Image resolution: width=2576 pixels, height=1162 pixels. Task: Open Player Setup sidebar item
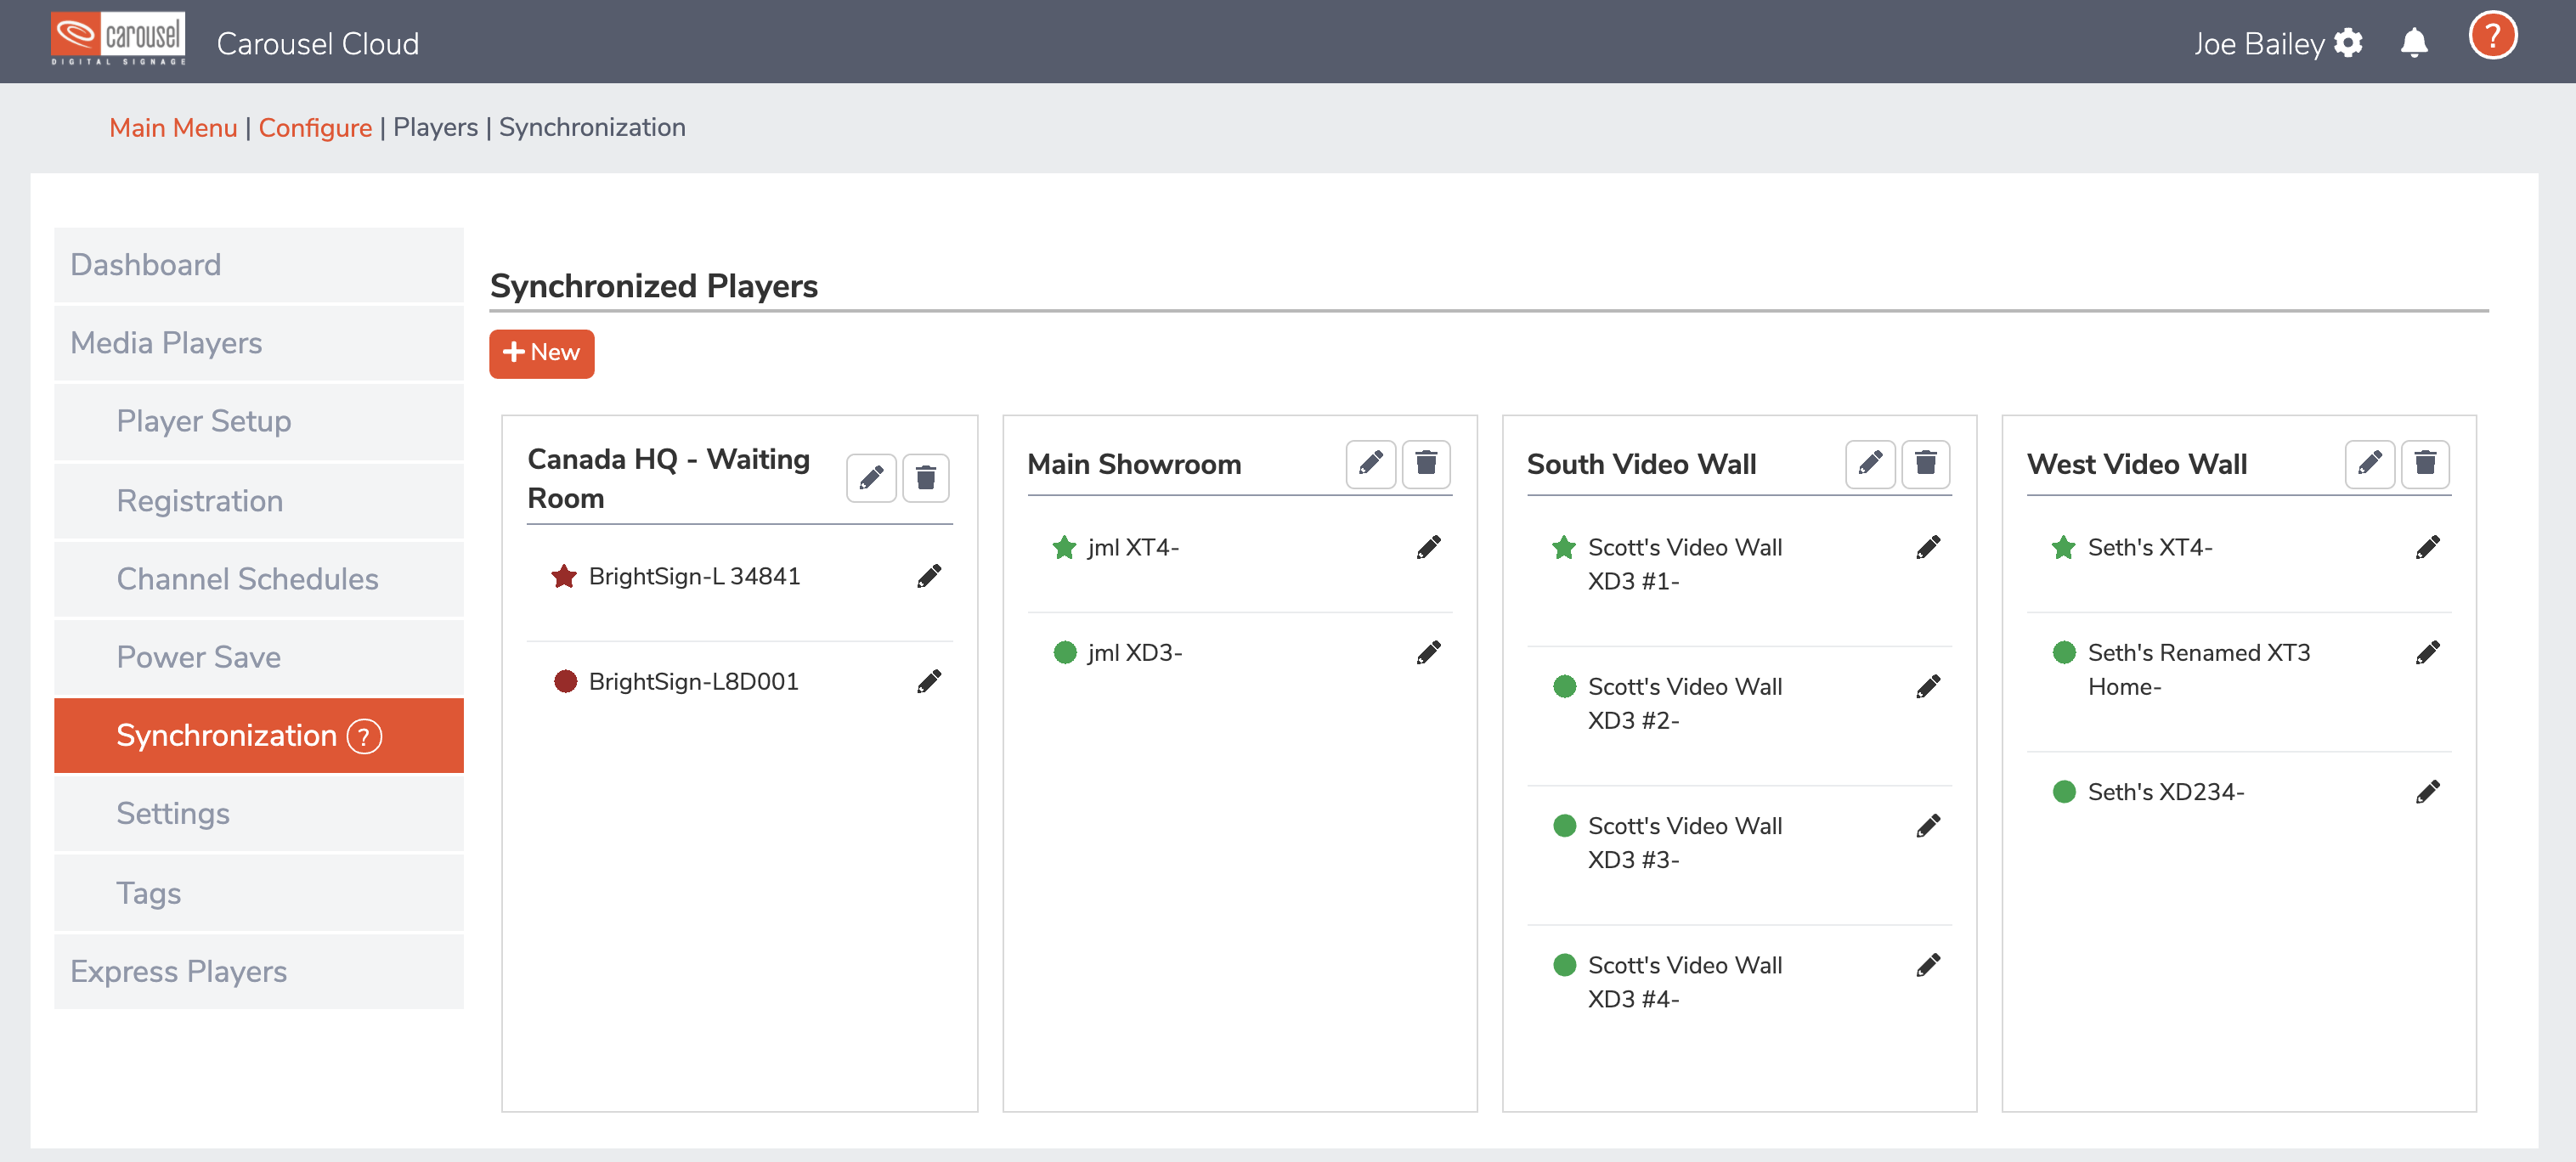pos(259,421)
